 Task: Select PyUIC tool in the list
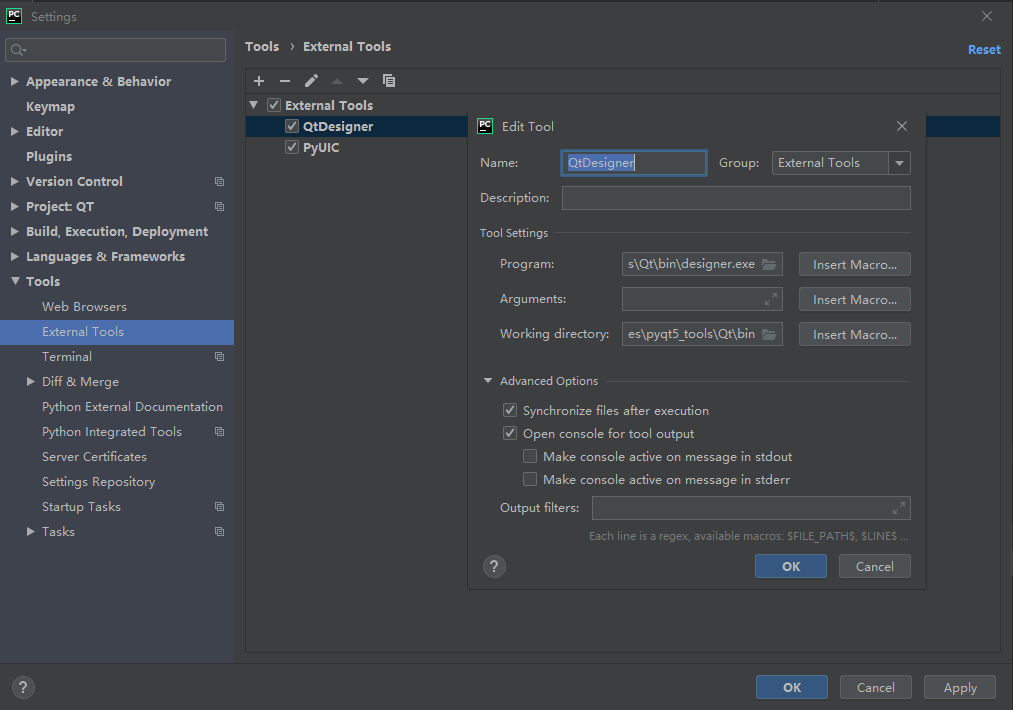(x=321, y=147)
